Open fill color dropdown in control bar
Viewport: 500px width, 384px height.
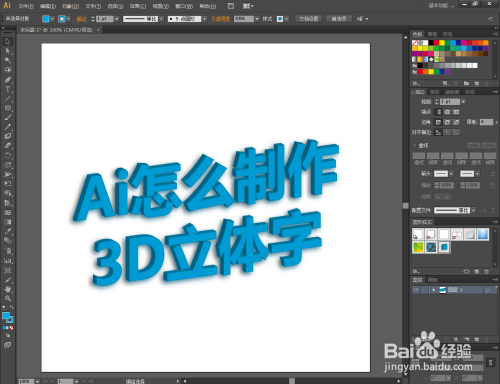coord(52,19)
